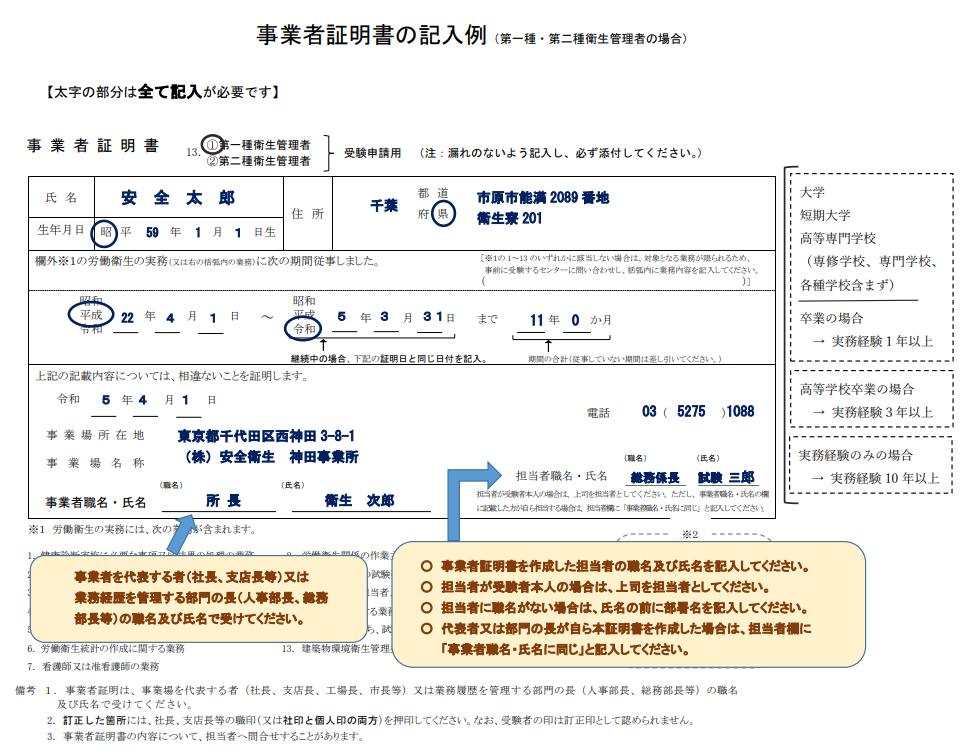Select circled 令和 for the end date
Screen dimensions: 968x755
pos(304,327)
